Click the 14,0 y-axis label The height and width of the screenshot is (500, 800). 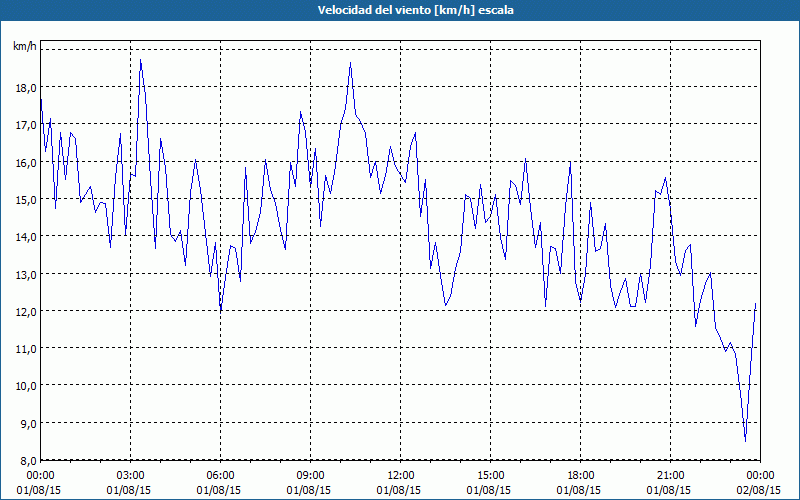pyautogui.click(x=26, y=237)
